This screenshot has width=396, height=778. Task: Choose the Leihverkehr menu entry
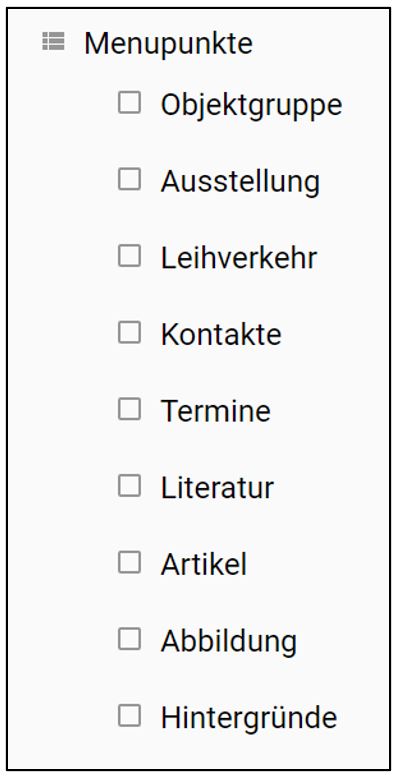239,258
